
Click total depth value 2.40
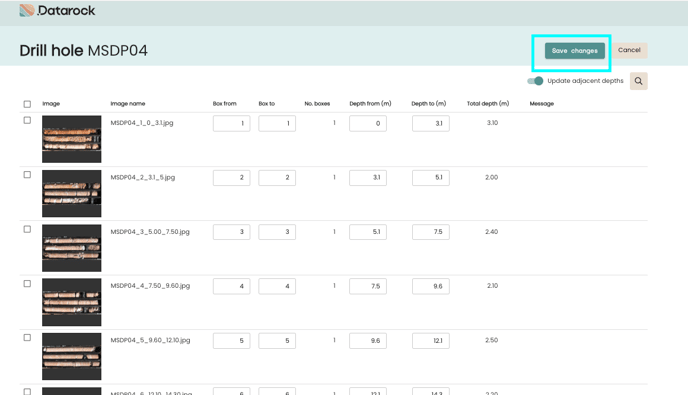[491, 232]
